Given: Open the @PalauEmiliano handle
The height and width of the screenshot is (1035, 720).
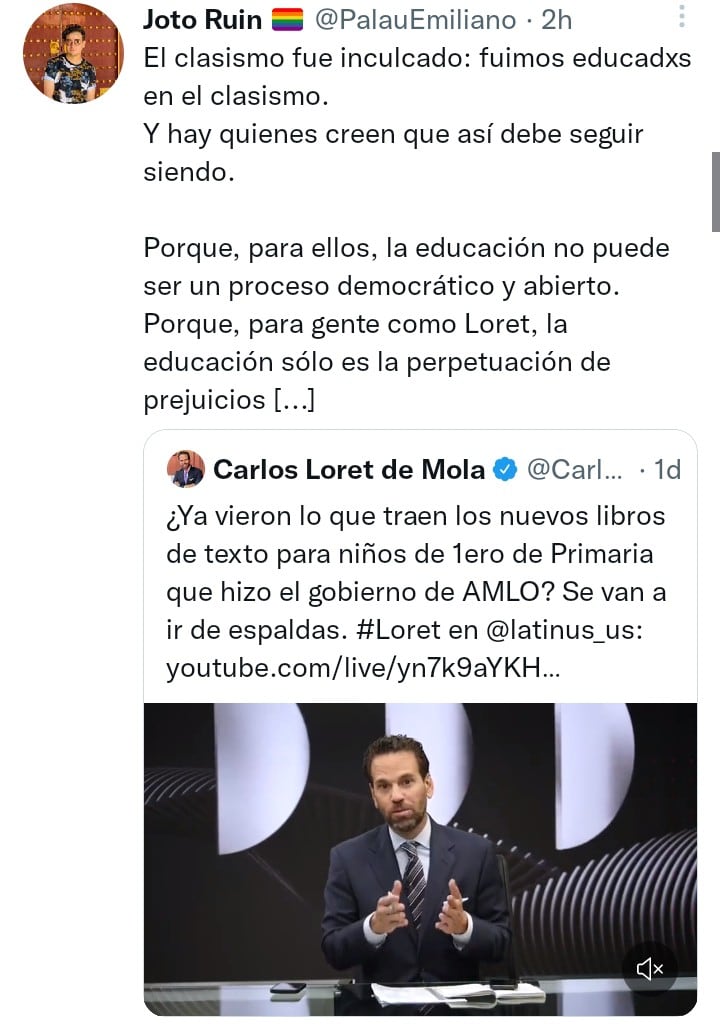Looking at the screenshot, I should [416, 19].
